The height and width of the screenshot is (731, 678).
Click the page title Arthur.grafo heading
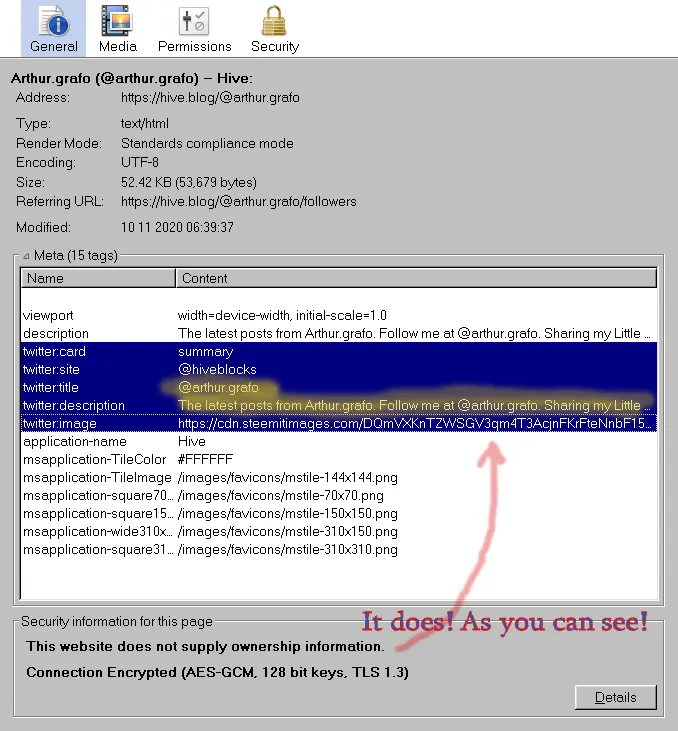(131, 78)
